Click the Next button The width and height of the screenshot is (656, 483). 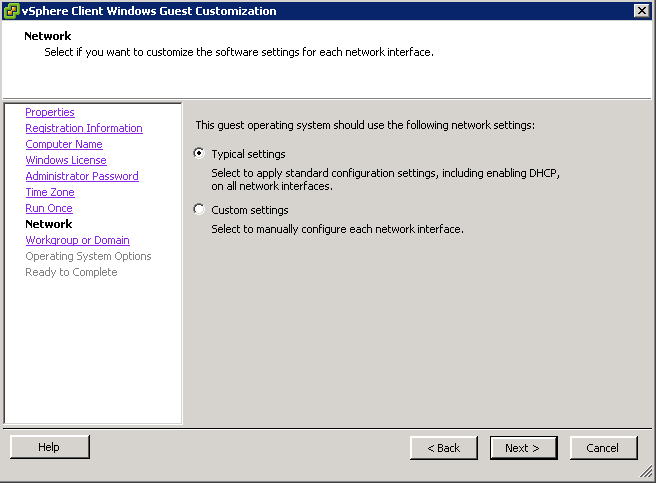(x=523, y=448)
